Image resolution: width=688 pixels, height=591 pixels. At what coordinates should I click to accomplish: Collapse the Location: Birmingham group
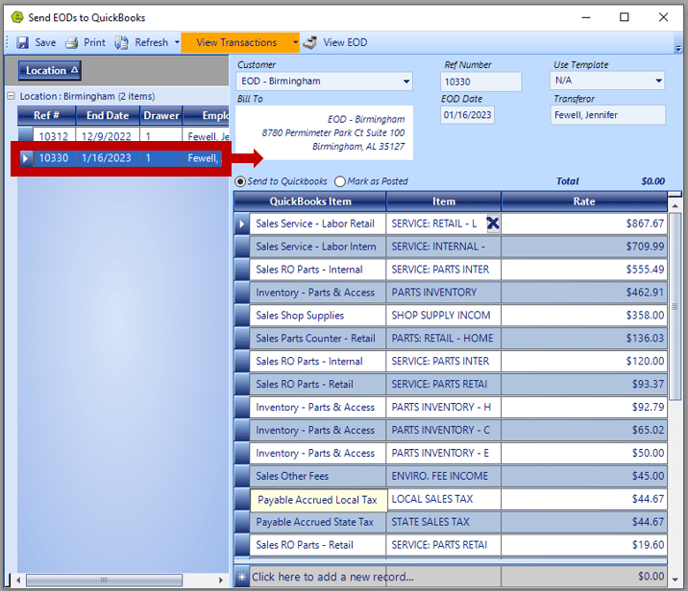point(11,96)
